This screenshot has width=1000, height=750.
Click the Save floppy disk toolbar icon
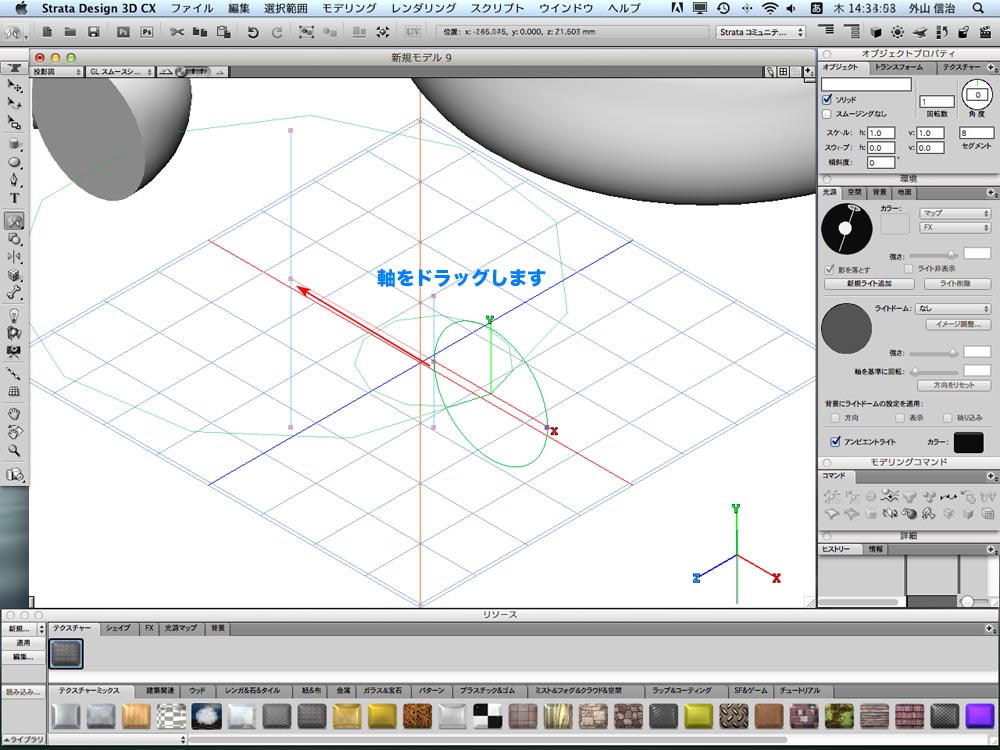94,32
